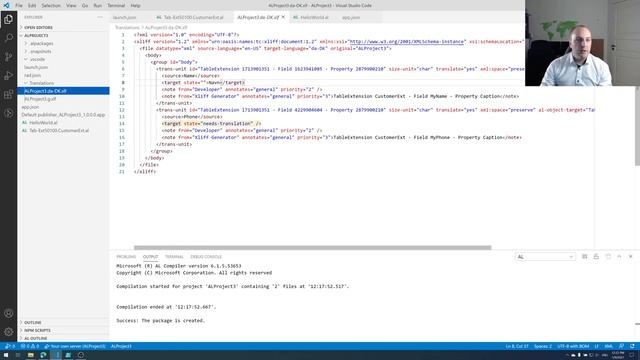Click the bottom activity bar icon below Extensions
This screenshot has height=360, width=640.
(x=9, y=113)
